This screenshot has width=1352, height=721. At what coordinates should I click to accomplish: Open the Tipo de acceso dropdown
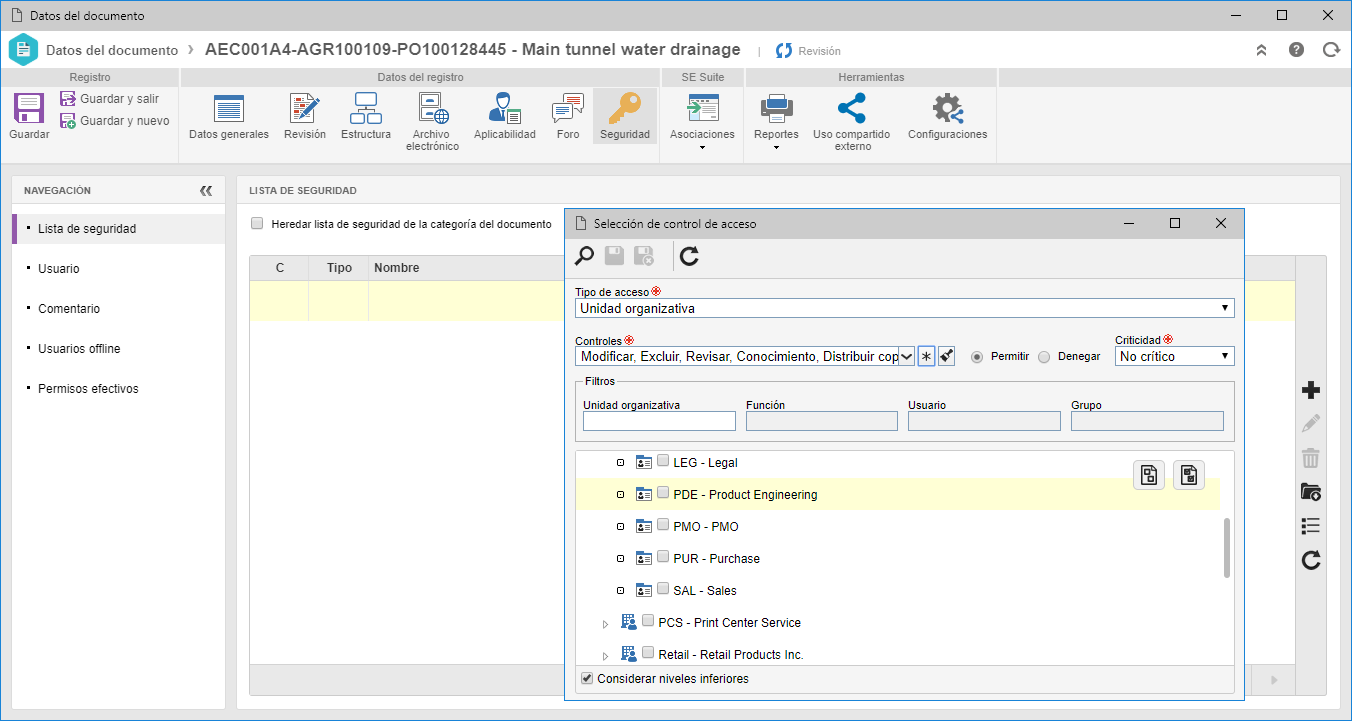(905, 308)
